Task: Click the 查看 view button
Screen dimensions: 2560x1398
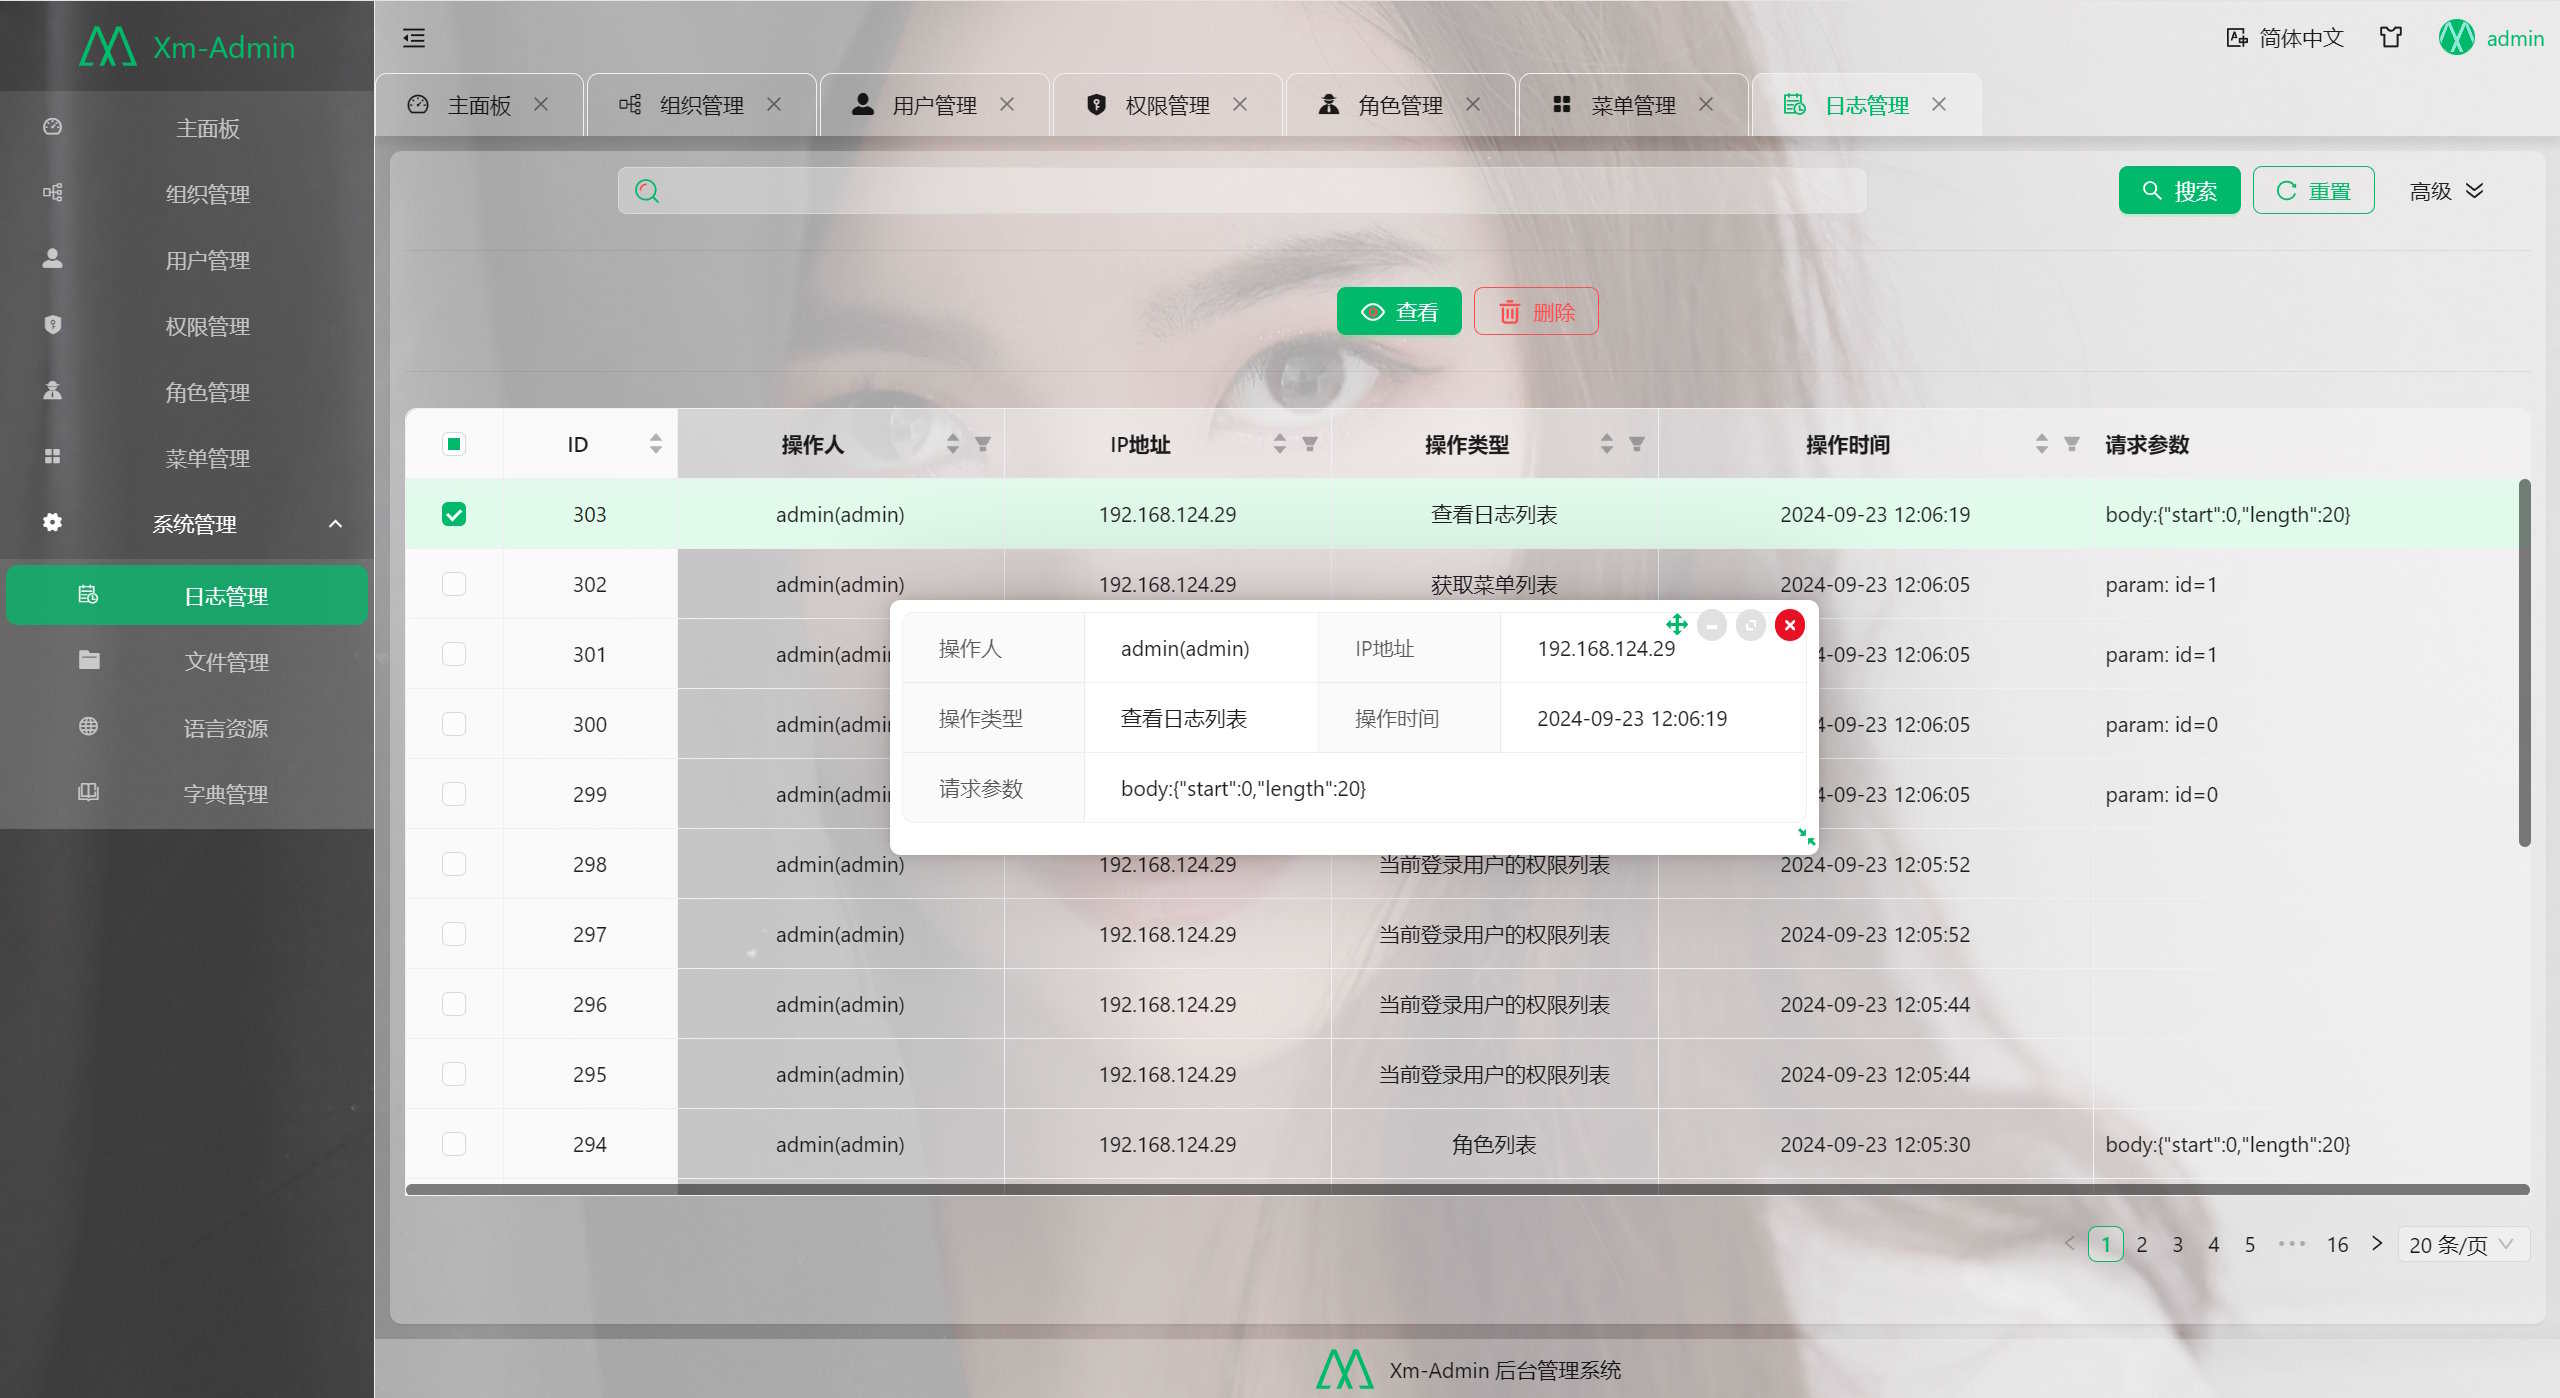Action: 1399,311
